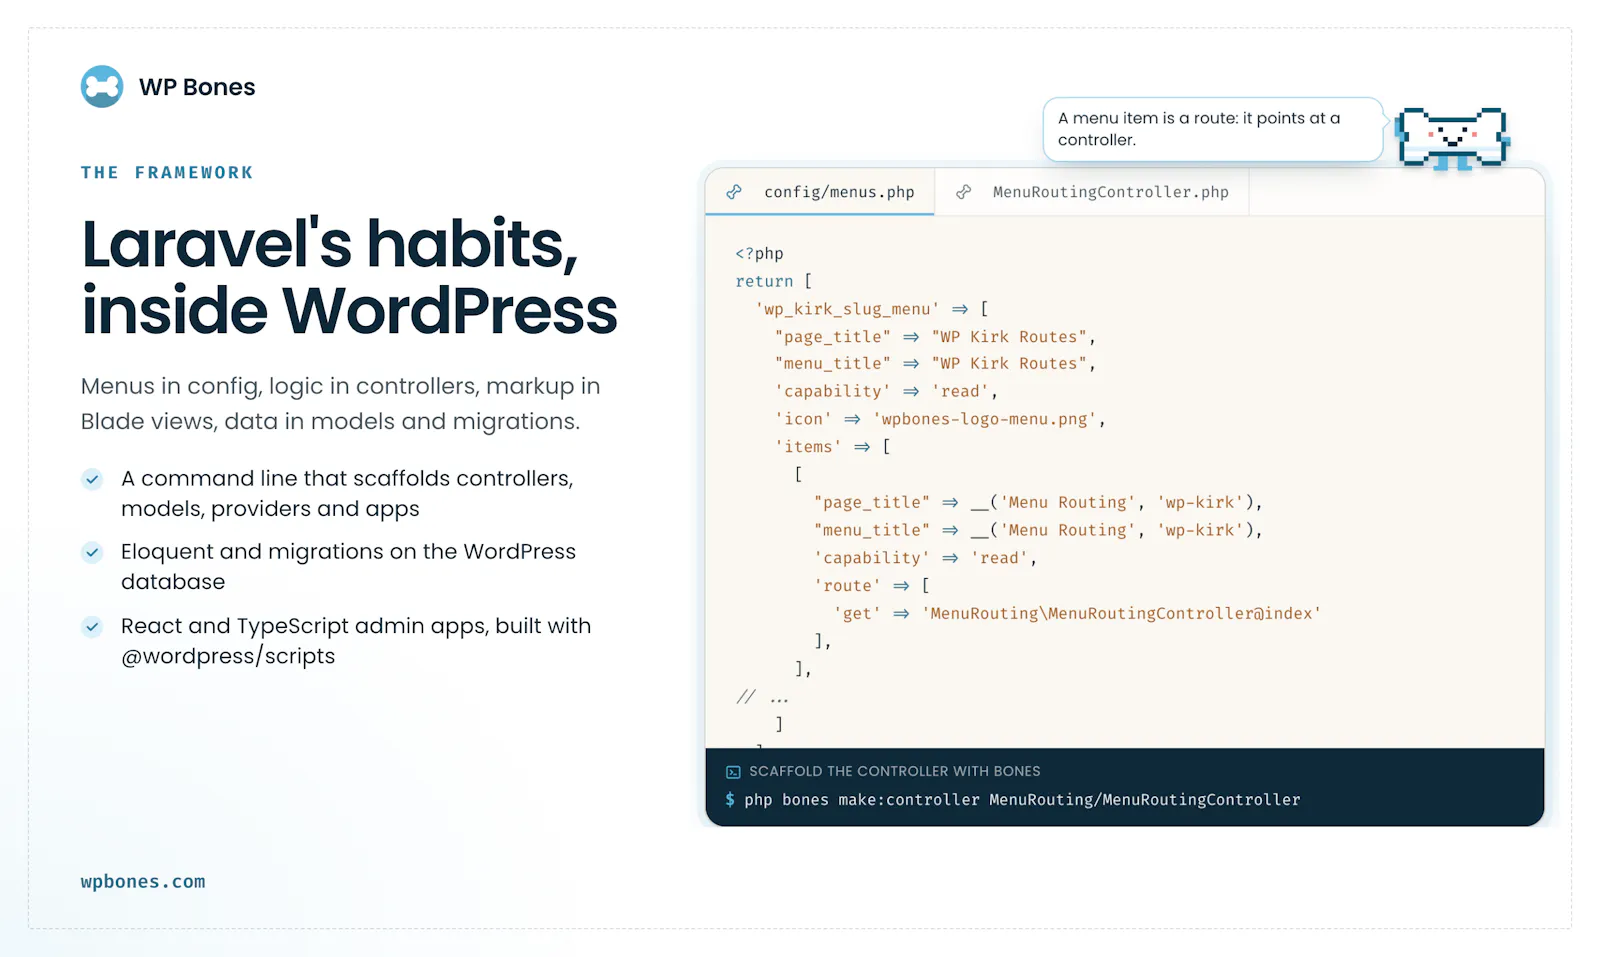The width and height of the screenshot is (1600, 957).
Task: Click the MenuRoutingController@index route line
Action: click(x=1077, y=613)
